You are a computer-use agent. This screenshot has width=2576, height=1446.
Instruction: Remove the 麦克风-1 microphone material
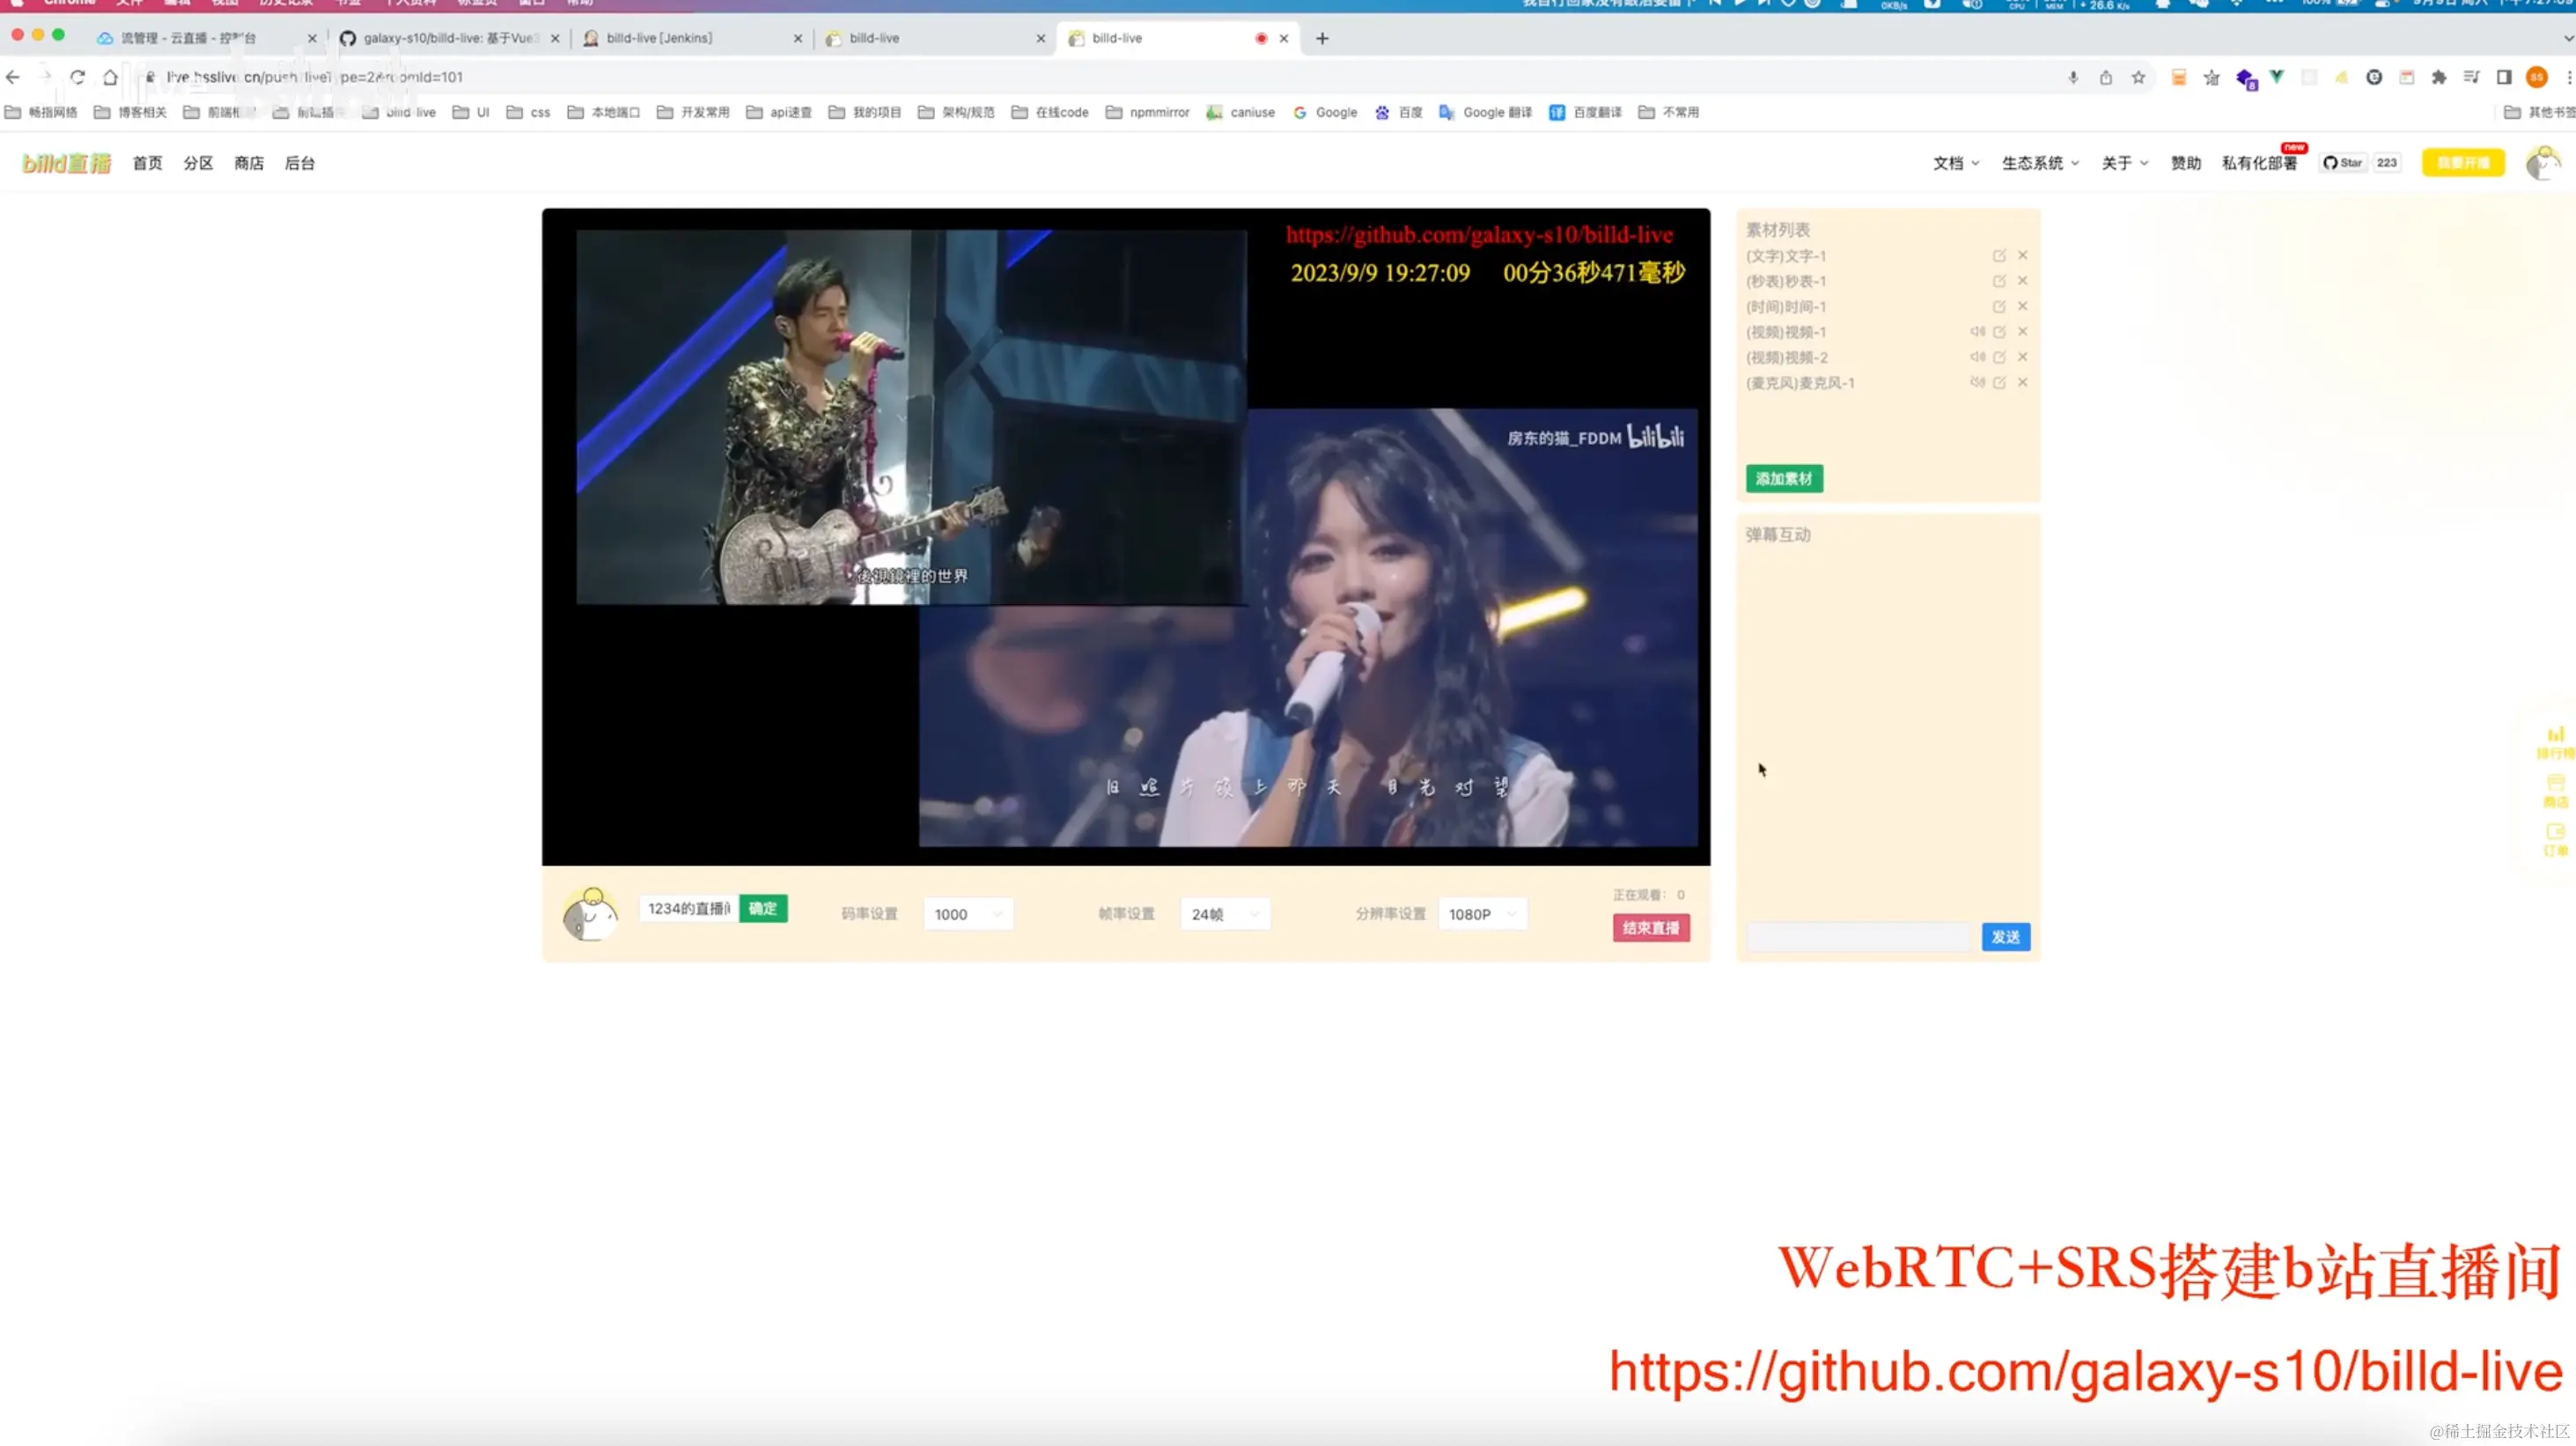2022,383
